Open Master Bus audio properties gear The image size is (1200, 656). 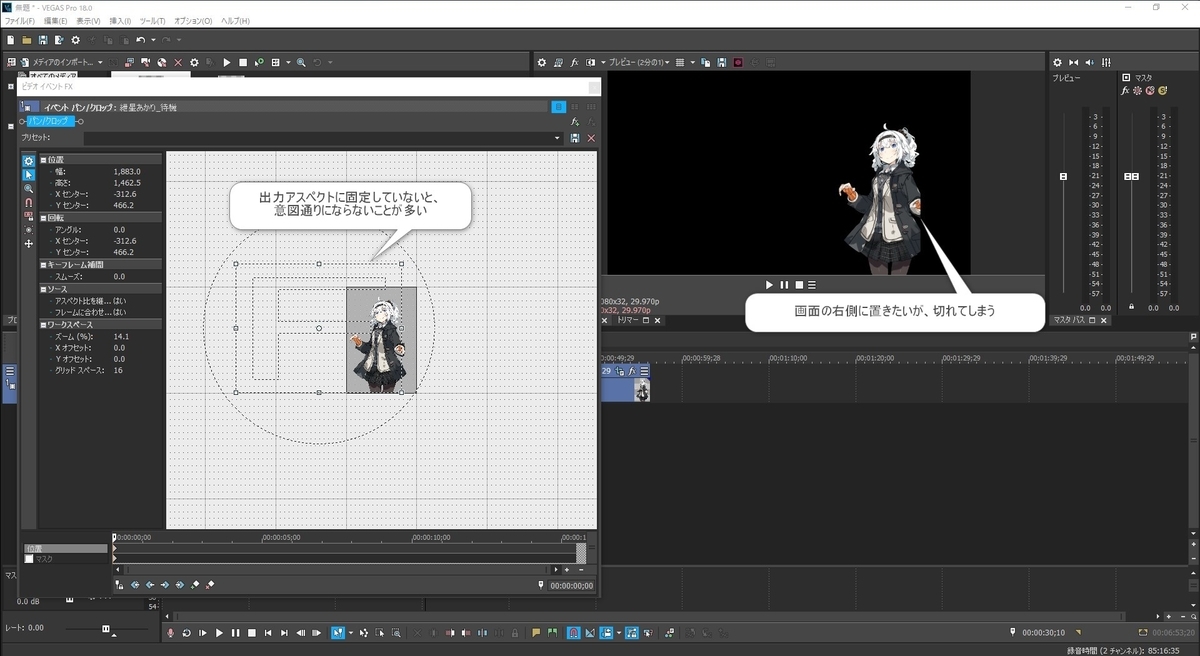click(1058, 62)
